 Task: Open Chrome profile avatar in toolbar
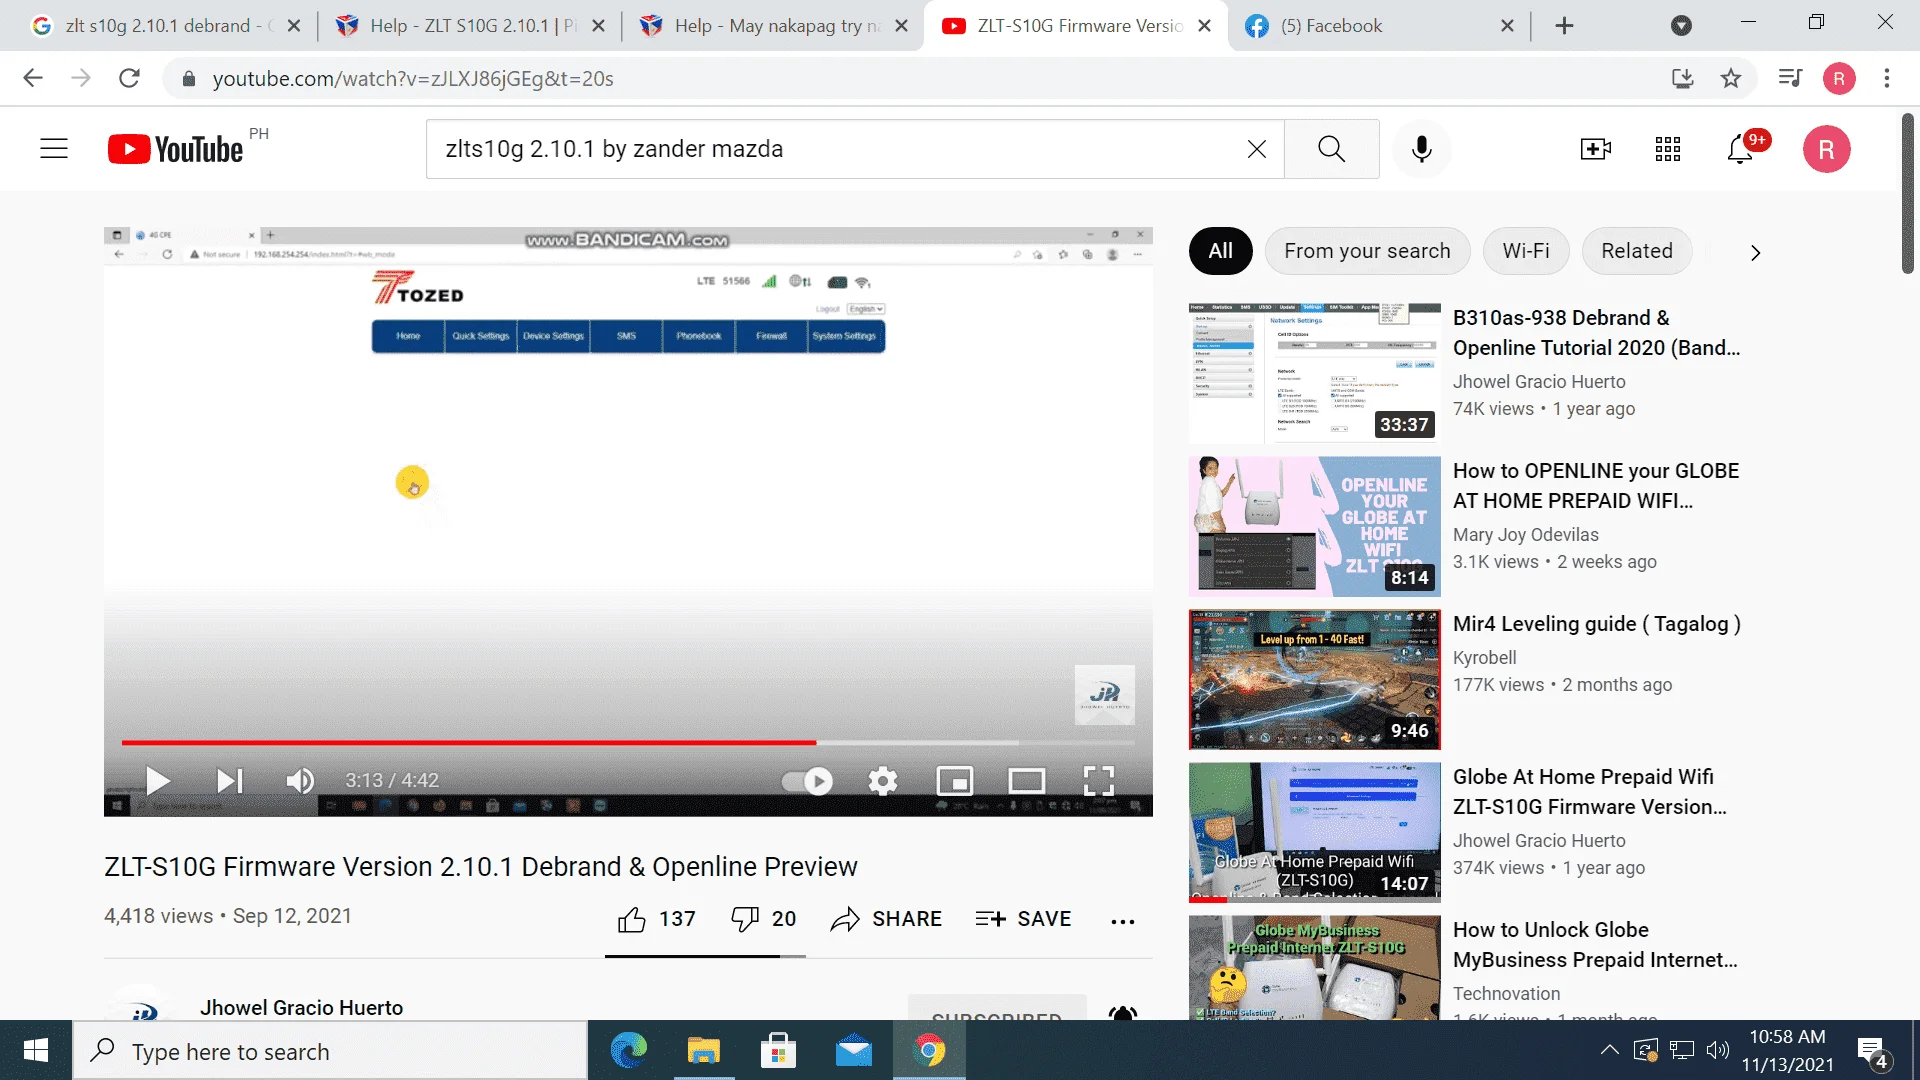1839,78
